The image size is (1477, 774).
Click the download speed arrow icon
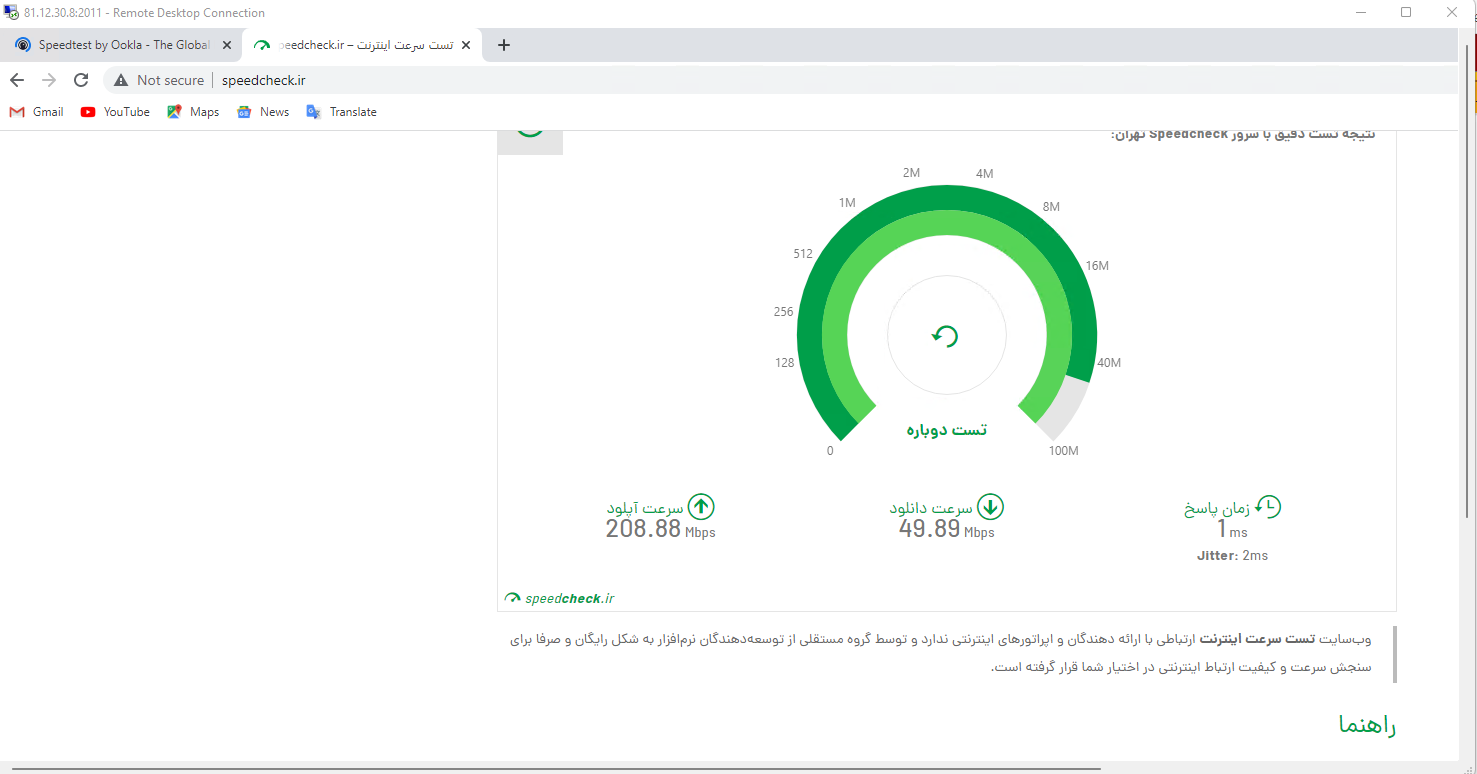click(990, 507)
